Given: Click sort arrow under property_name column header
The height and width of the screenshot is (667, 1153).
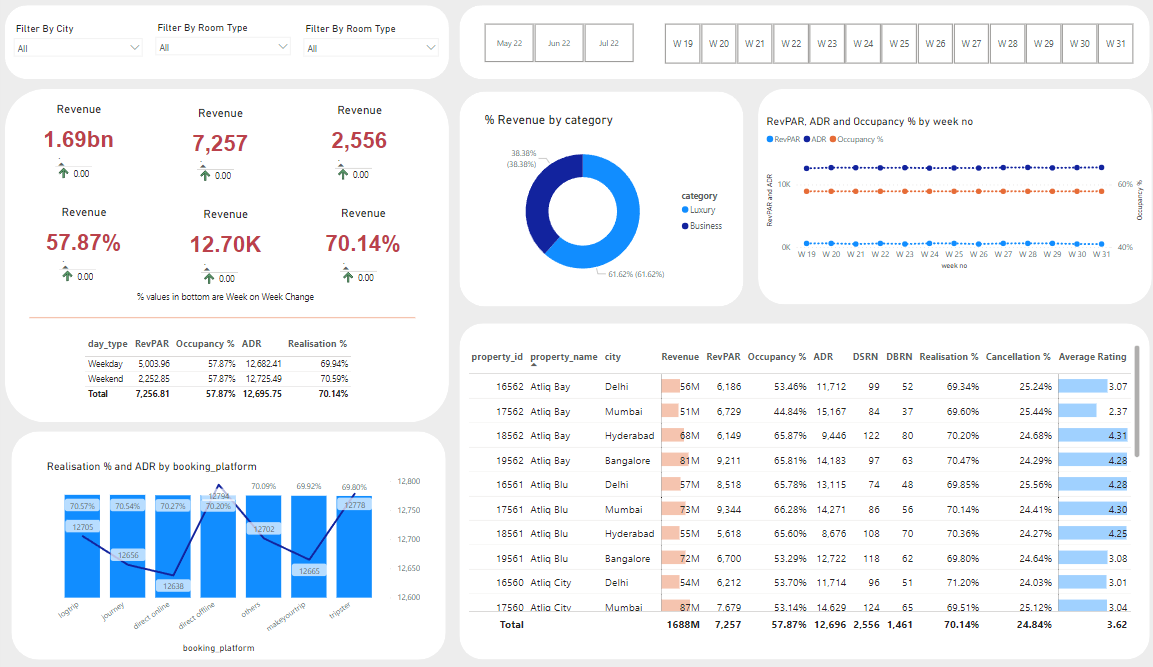Looking at the screenshot, I should click(534, 366).
